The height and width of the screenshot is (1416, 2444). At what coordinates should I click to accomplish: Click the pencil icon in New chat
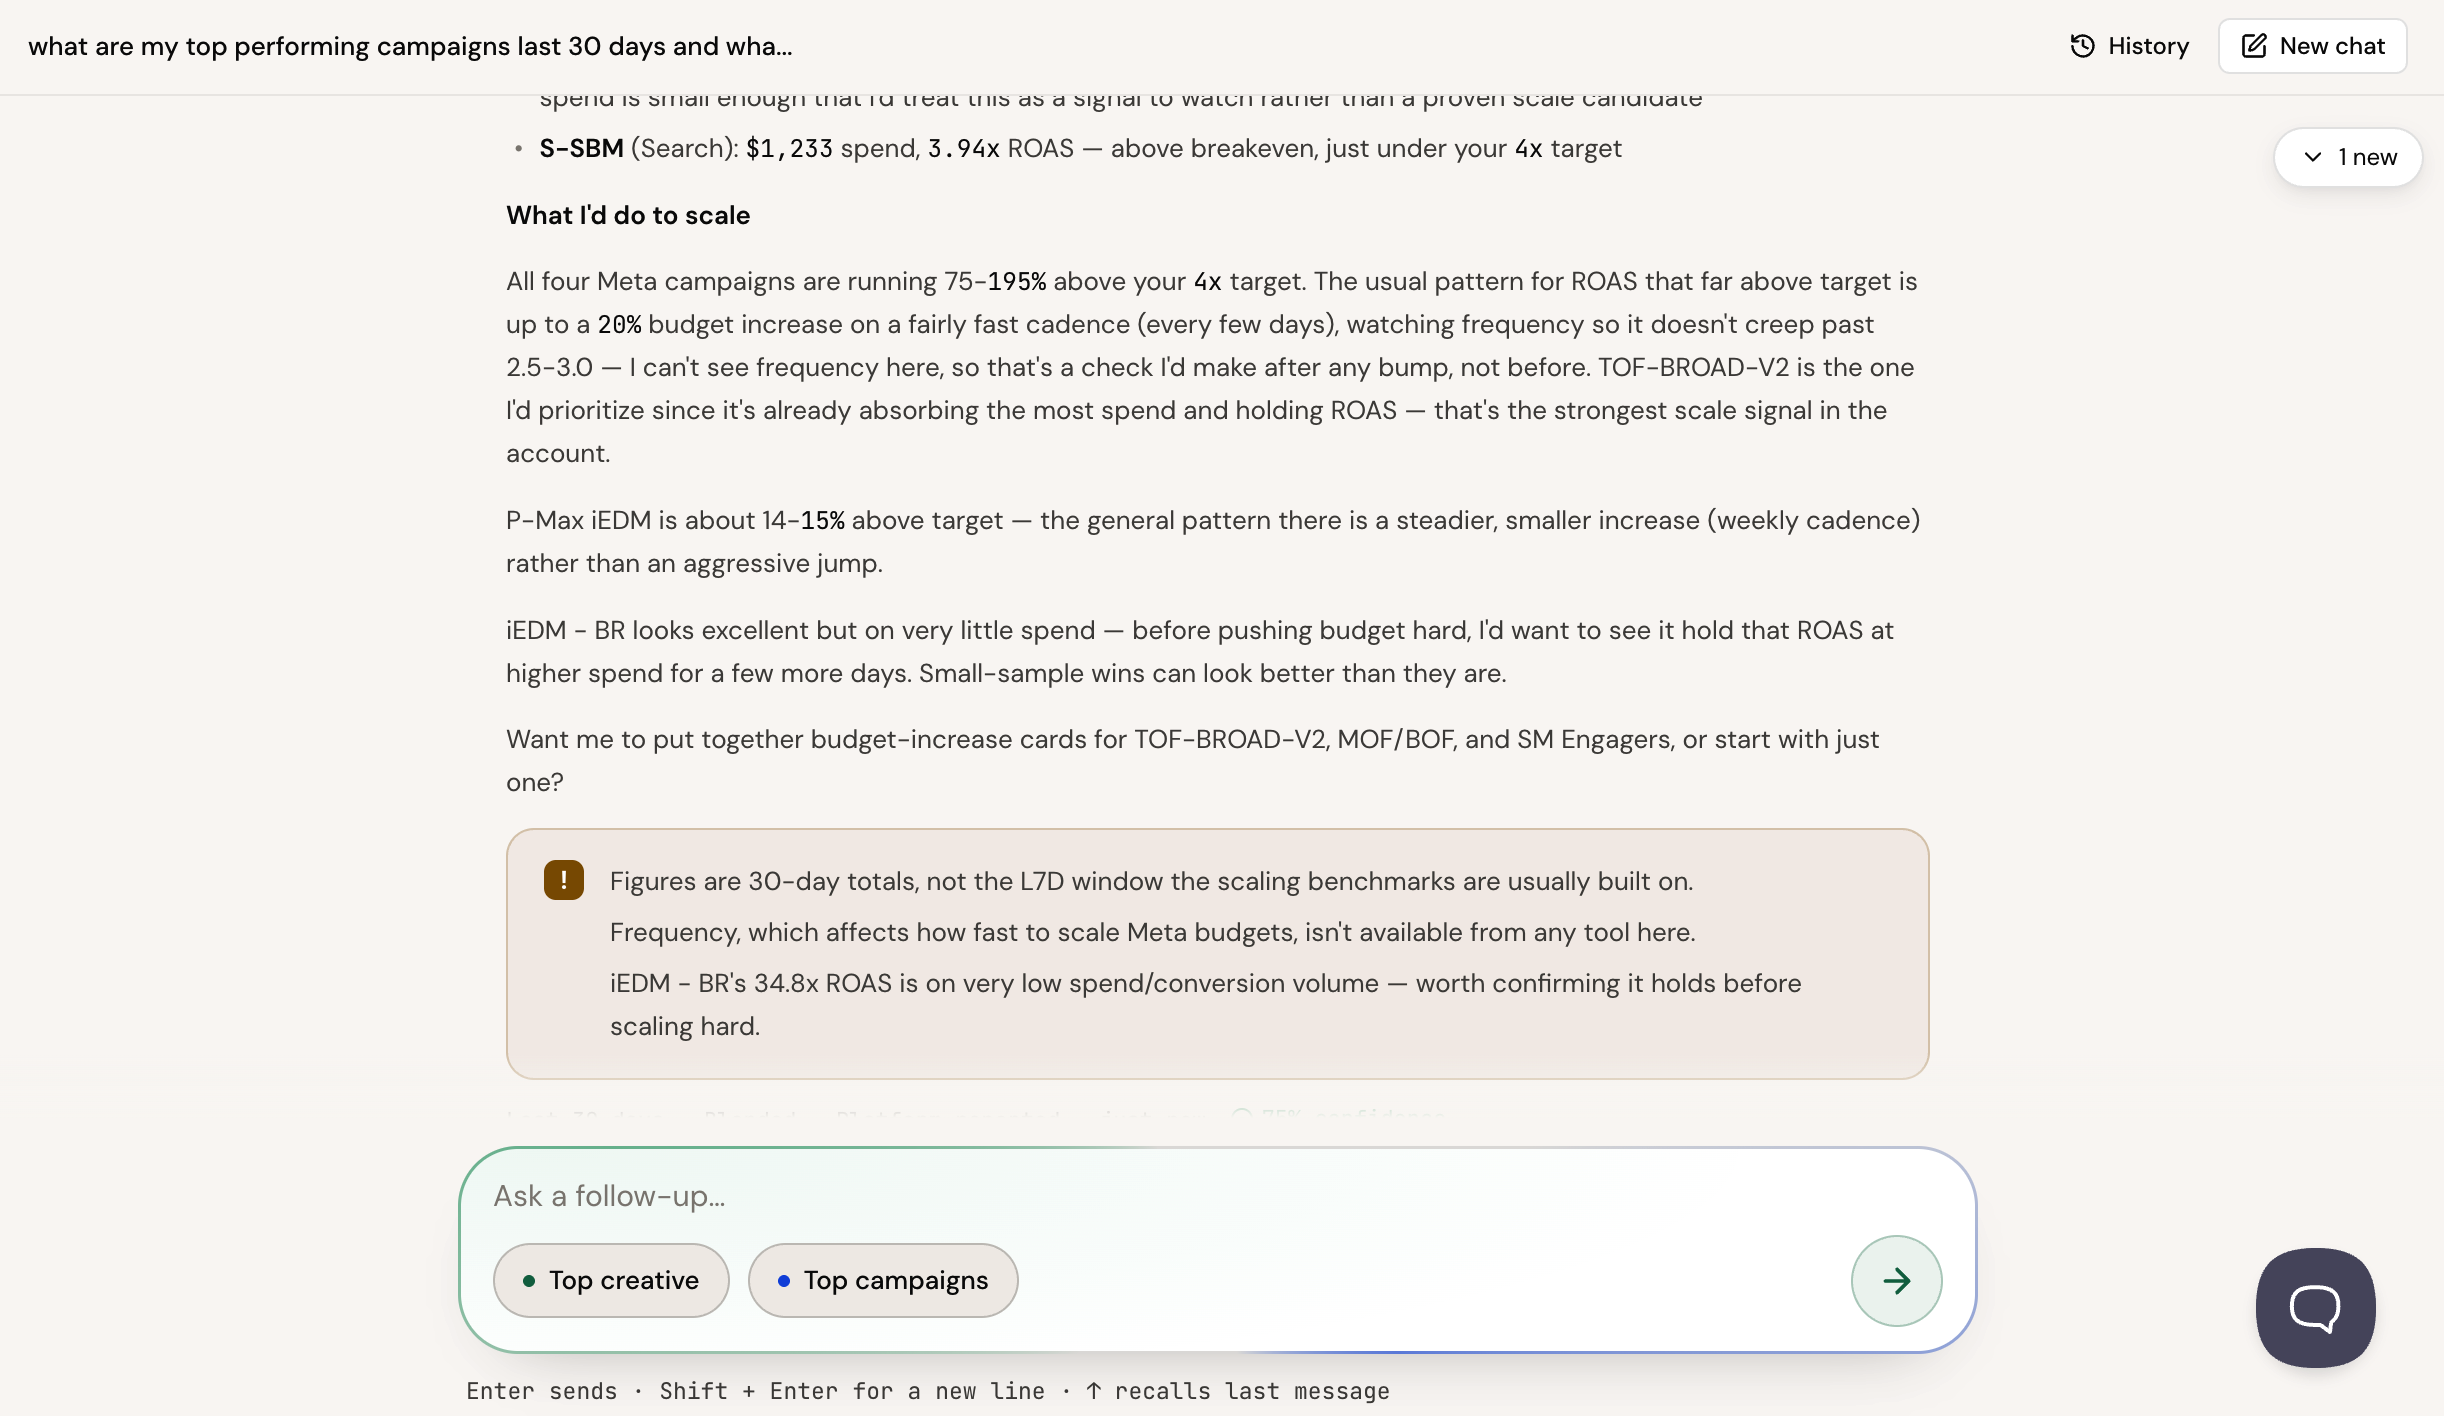click(x=2254, y=46)
